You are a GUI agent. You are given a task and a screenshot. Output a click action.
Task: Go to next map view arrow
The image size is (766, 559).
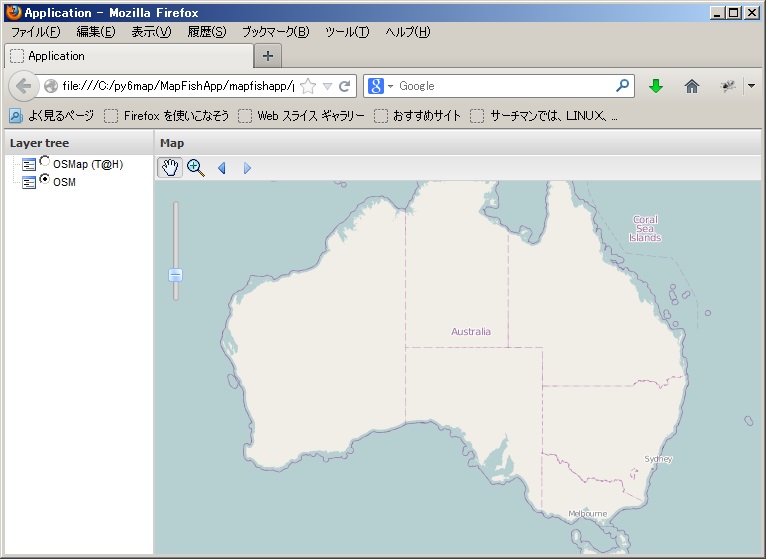click(247, 168)
